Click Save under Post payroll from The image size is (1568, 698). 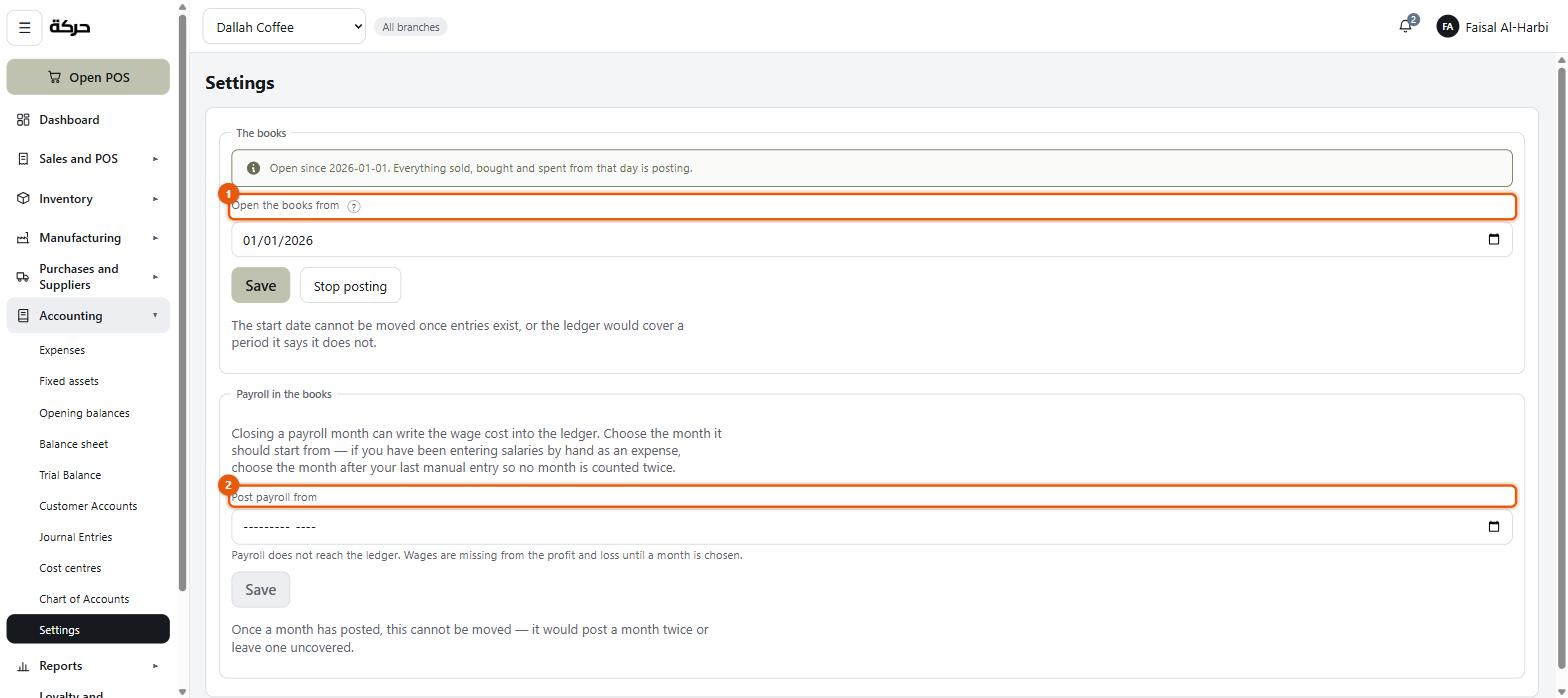[261, 589]
